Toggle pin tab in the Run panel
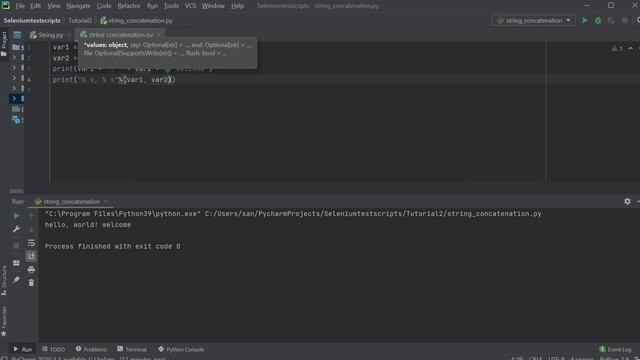This screenshot has height=360, width=640. 16,280
